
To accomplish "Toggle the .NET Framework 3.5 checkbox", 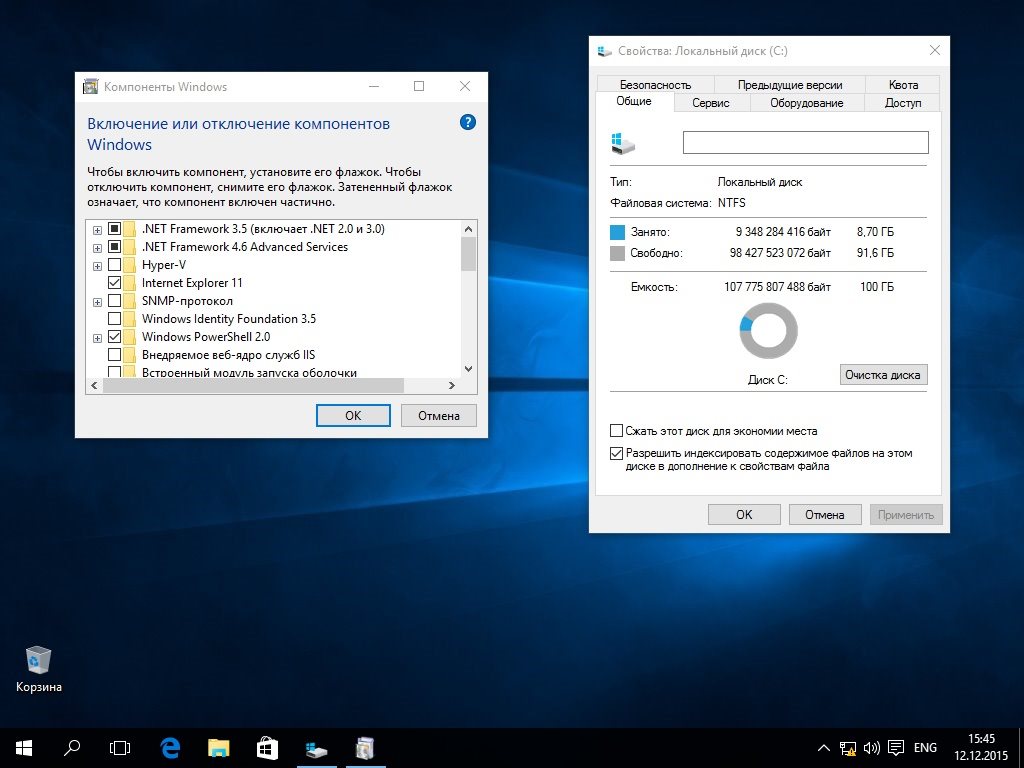I will 114,229.
